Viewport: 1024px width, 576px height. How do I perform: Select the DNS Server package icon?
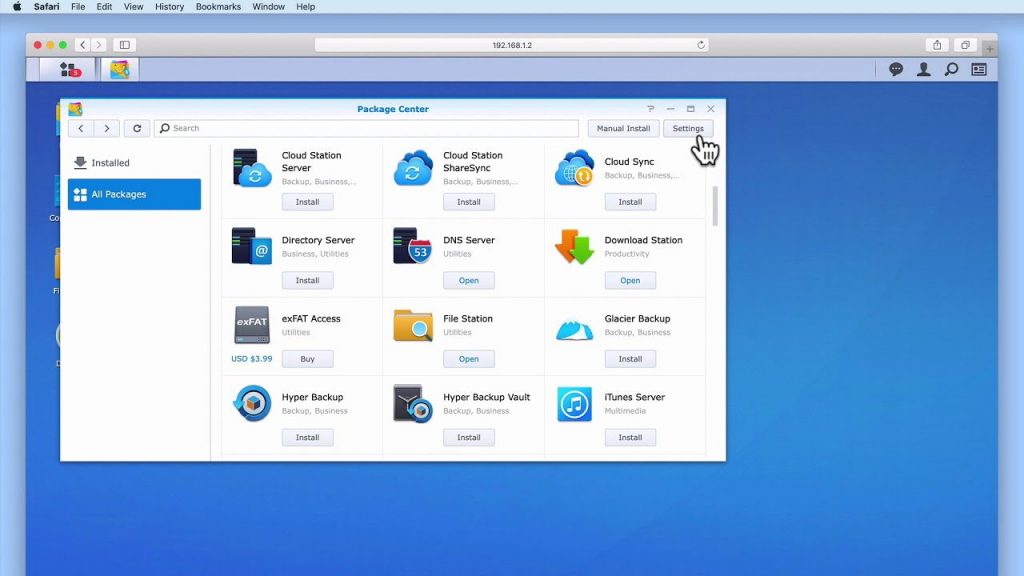[413, 246]
